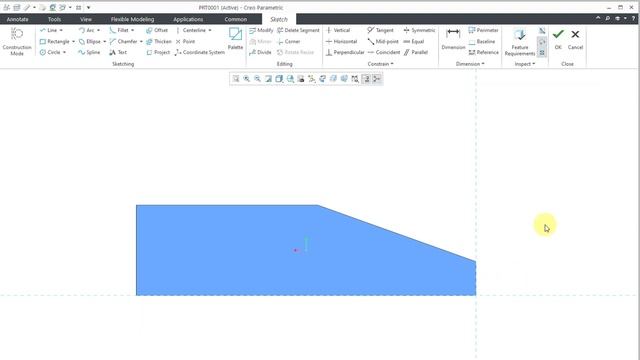Cancel the sketch

[x=575, y=39]
